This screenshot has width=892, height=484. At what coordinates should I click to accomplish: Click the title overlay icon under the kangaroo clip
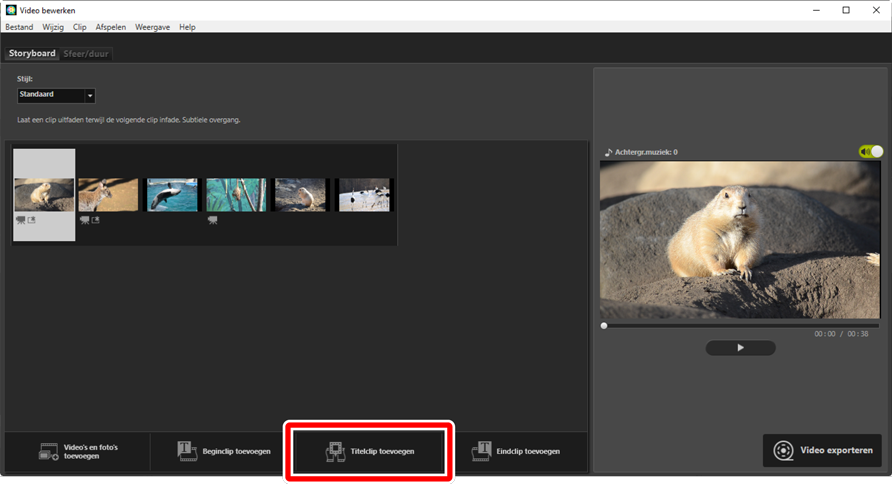[96, 220]
